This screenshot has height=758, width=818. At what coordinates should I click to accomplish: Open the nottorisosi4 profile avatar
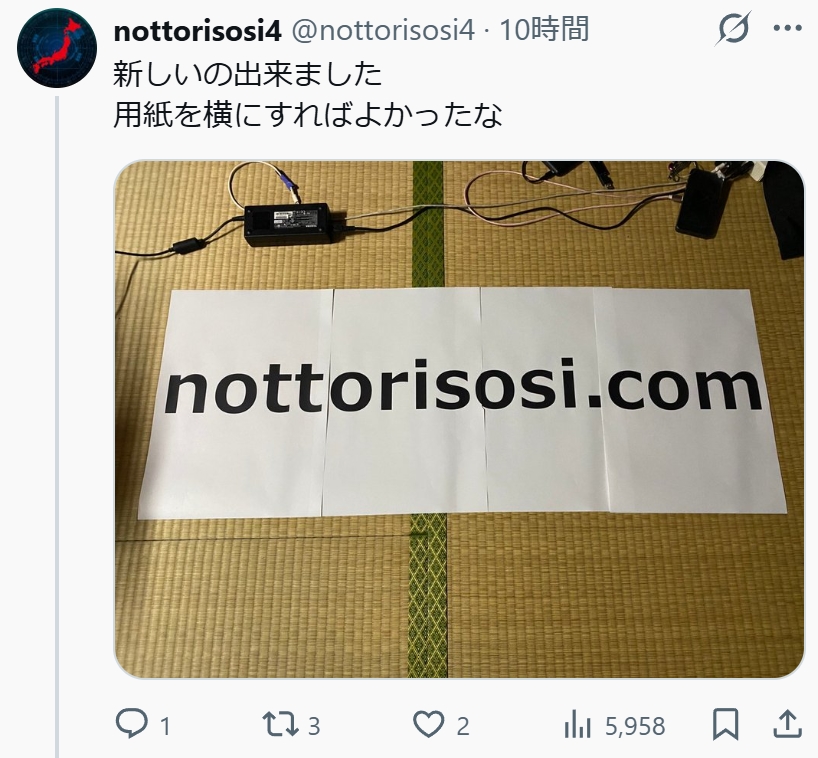57,47
